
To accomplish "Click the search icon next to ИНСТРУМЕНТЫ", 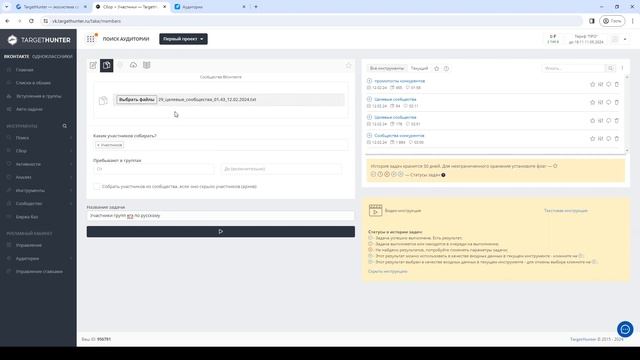I will click(x=64, y=126).
